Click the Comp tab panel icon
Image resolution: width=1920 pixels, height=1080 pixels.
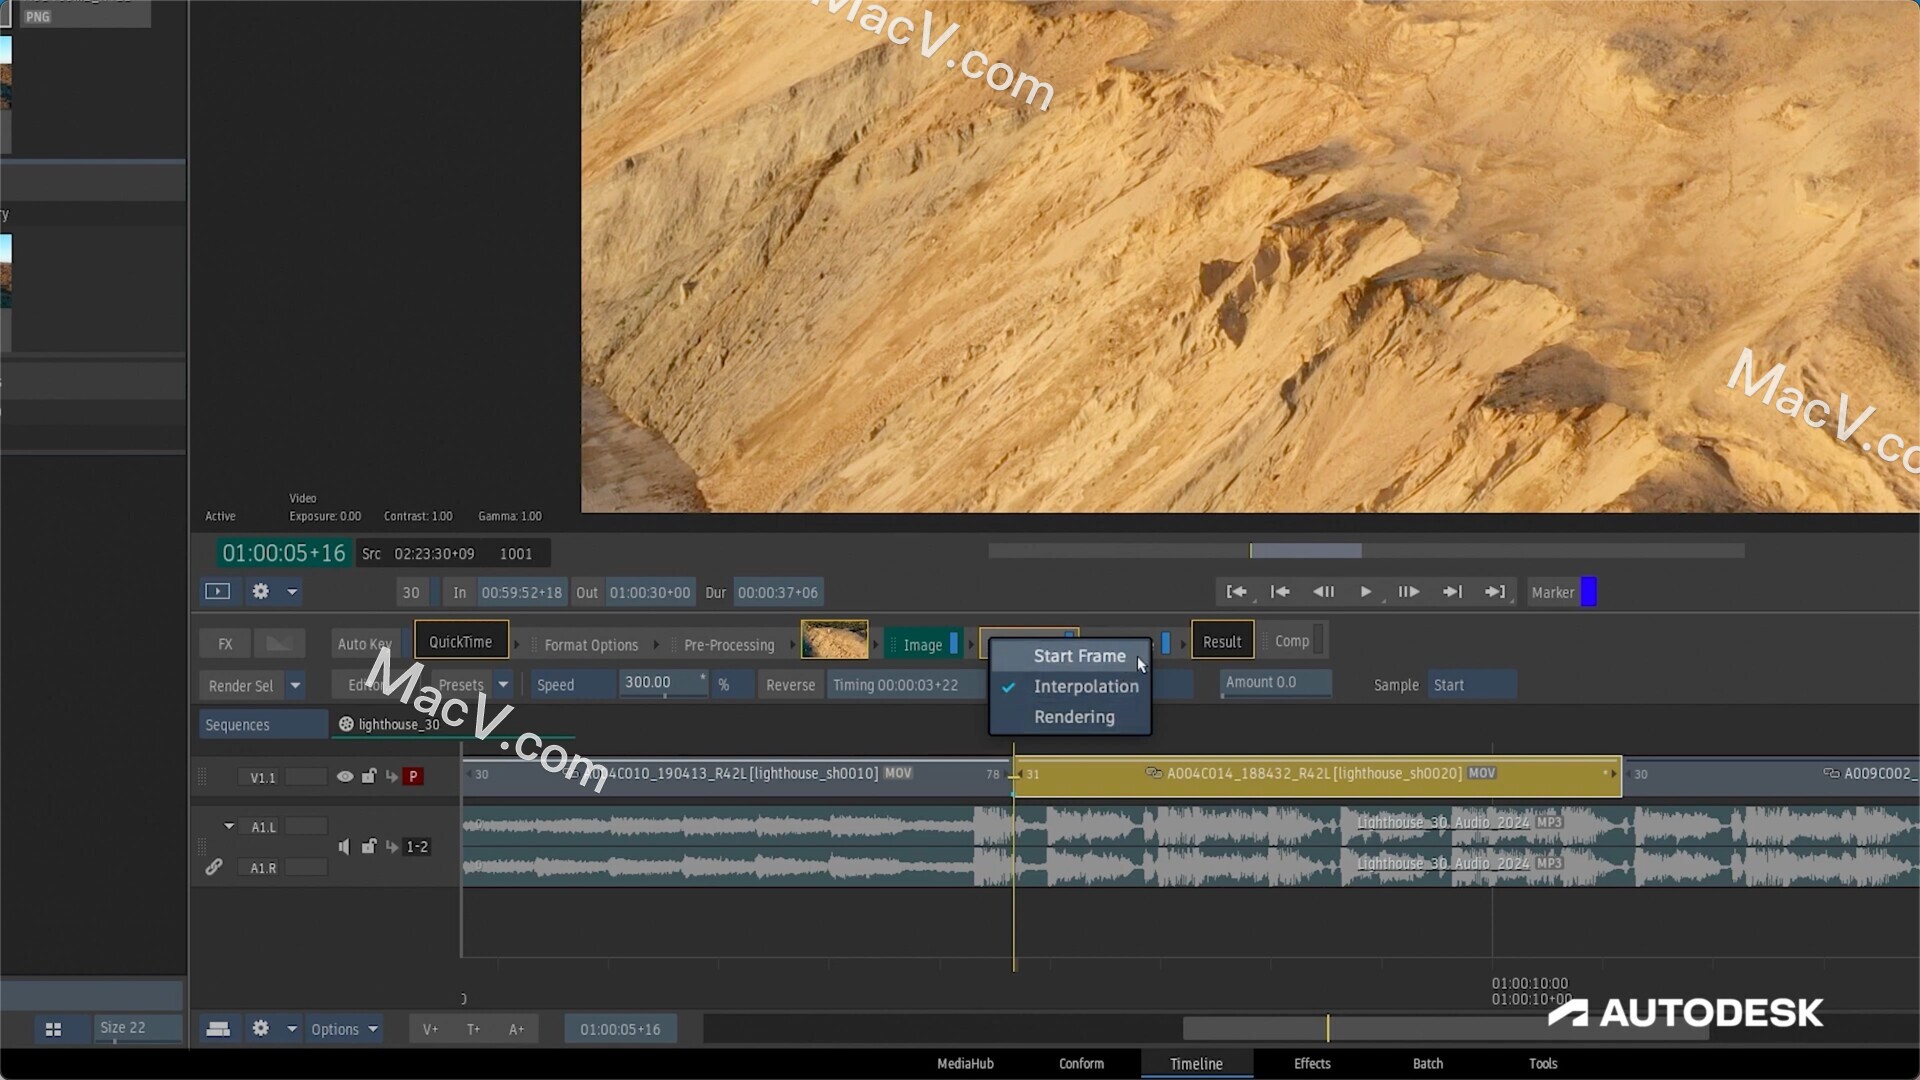(x=1292, y=640)
